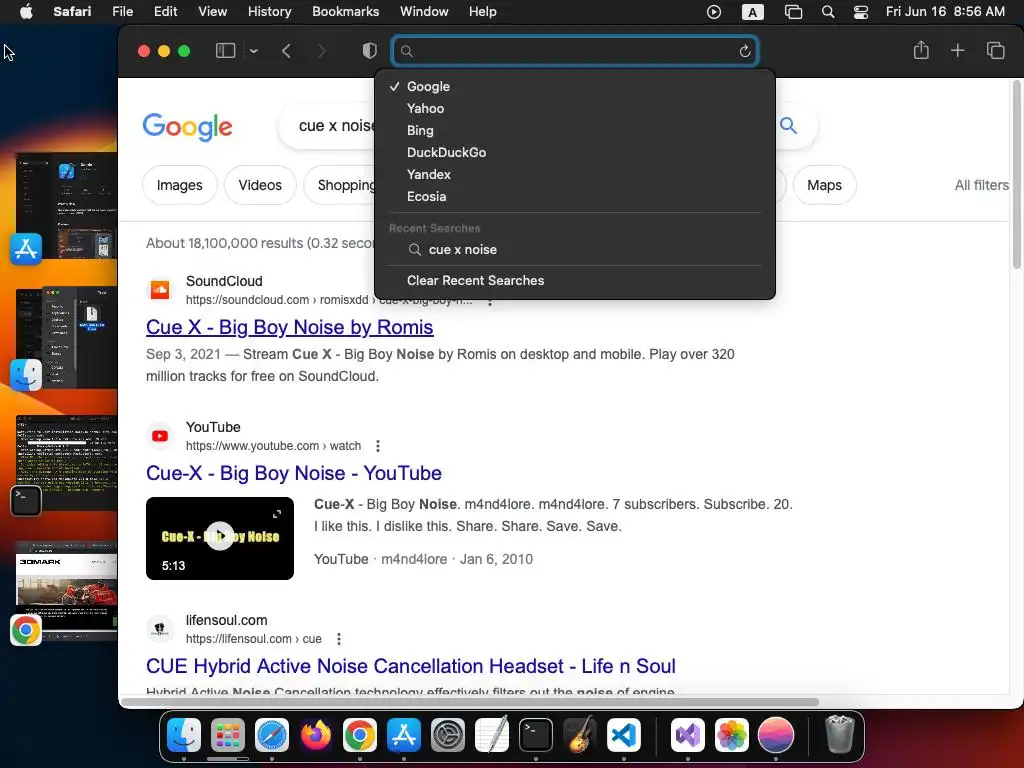Viewport: 1024px width, 768px height.
Task: Filter results by Maps
Action: [824, 185]
